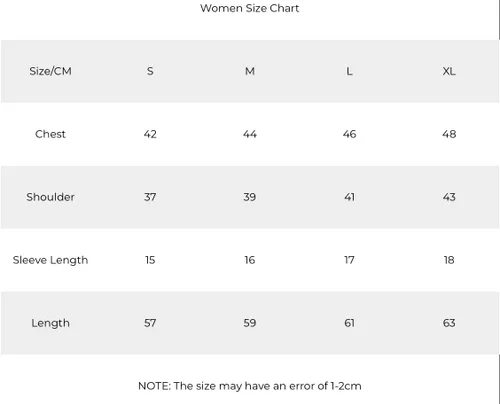
Task: Click the S size column header
Action: (x=150, y=71)
